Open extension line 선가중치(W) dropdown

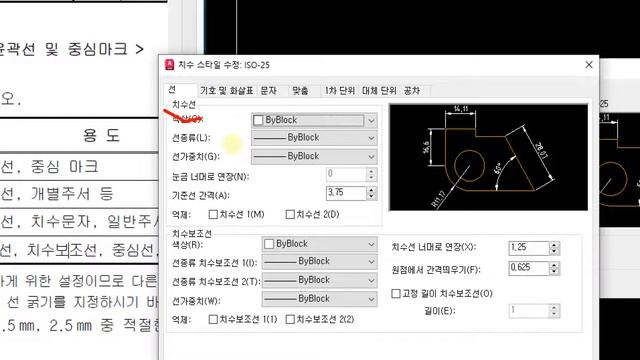(x=319, y=299)
